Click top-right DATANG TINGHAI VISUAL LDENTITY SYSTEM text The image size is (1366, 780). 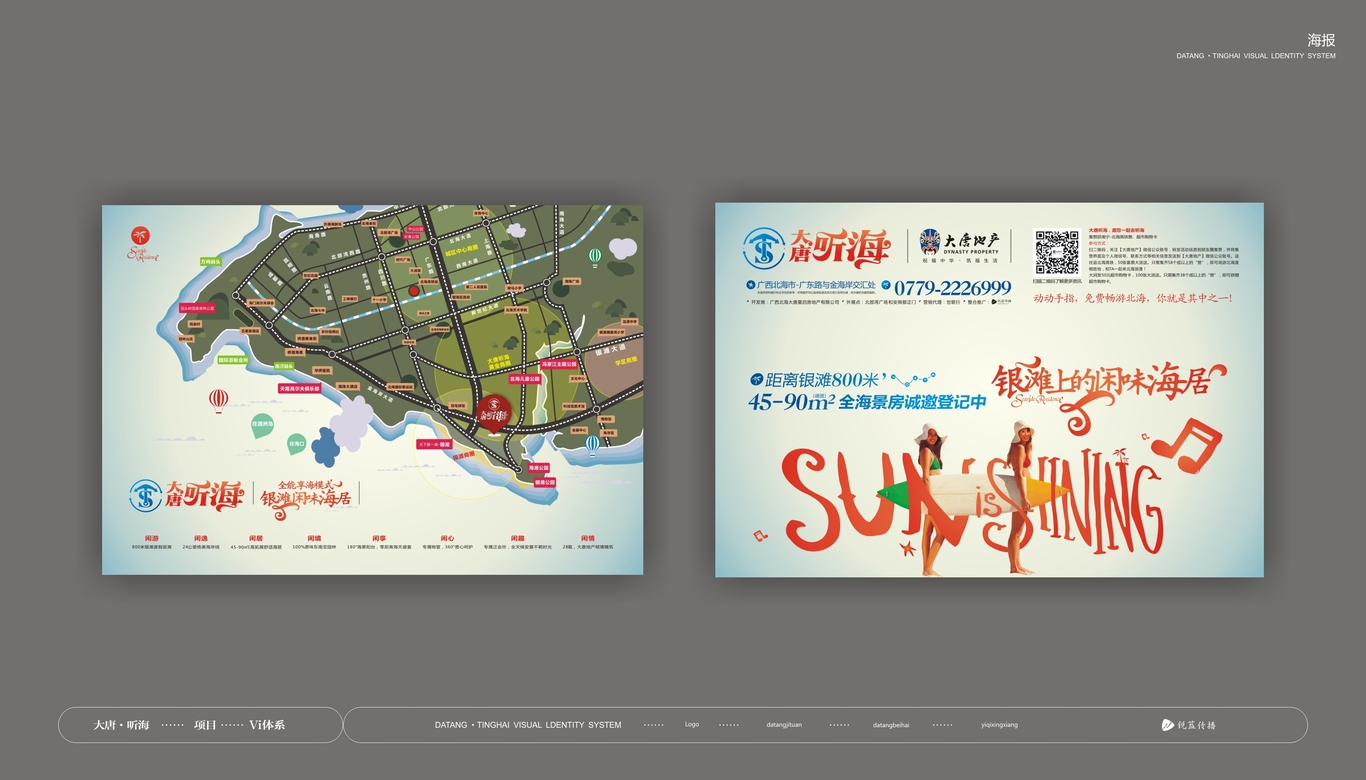pyautogui.click(x=1256, y=56)
